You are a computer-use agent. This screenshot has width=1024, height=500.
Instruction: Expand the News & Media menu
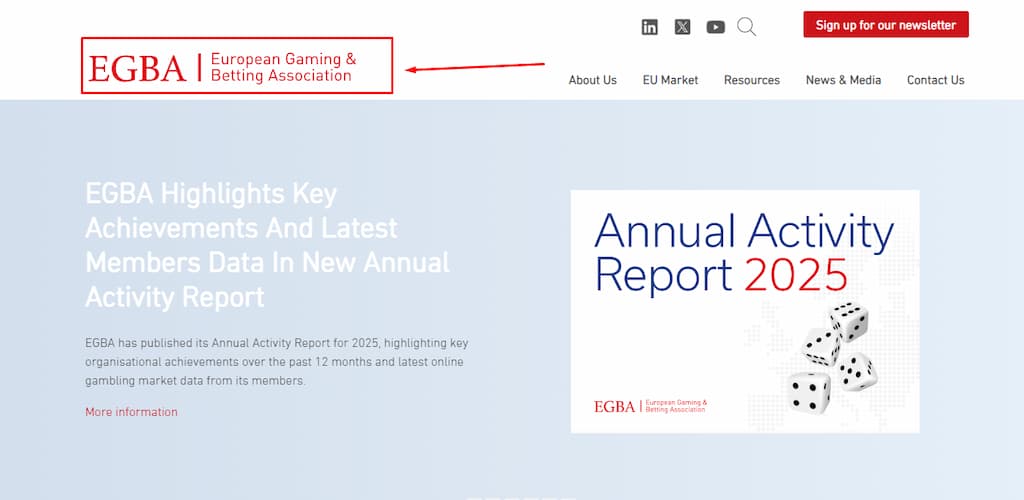pyautogui.click(x=843, y=80)
